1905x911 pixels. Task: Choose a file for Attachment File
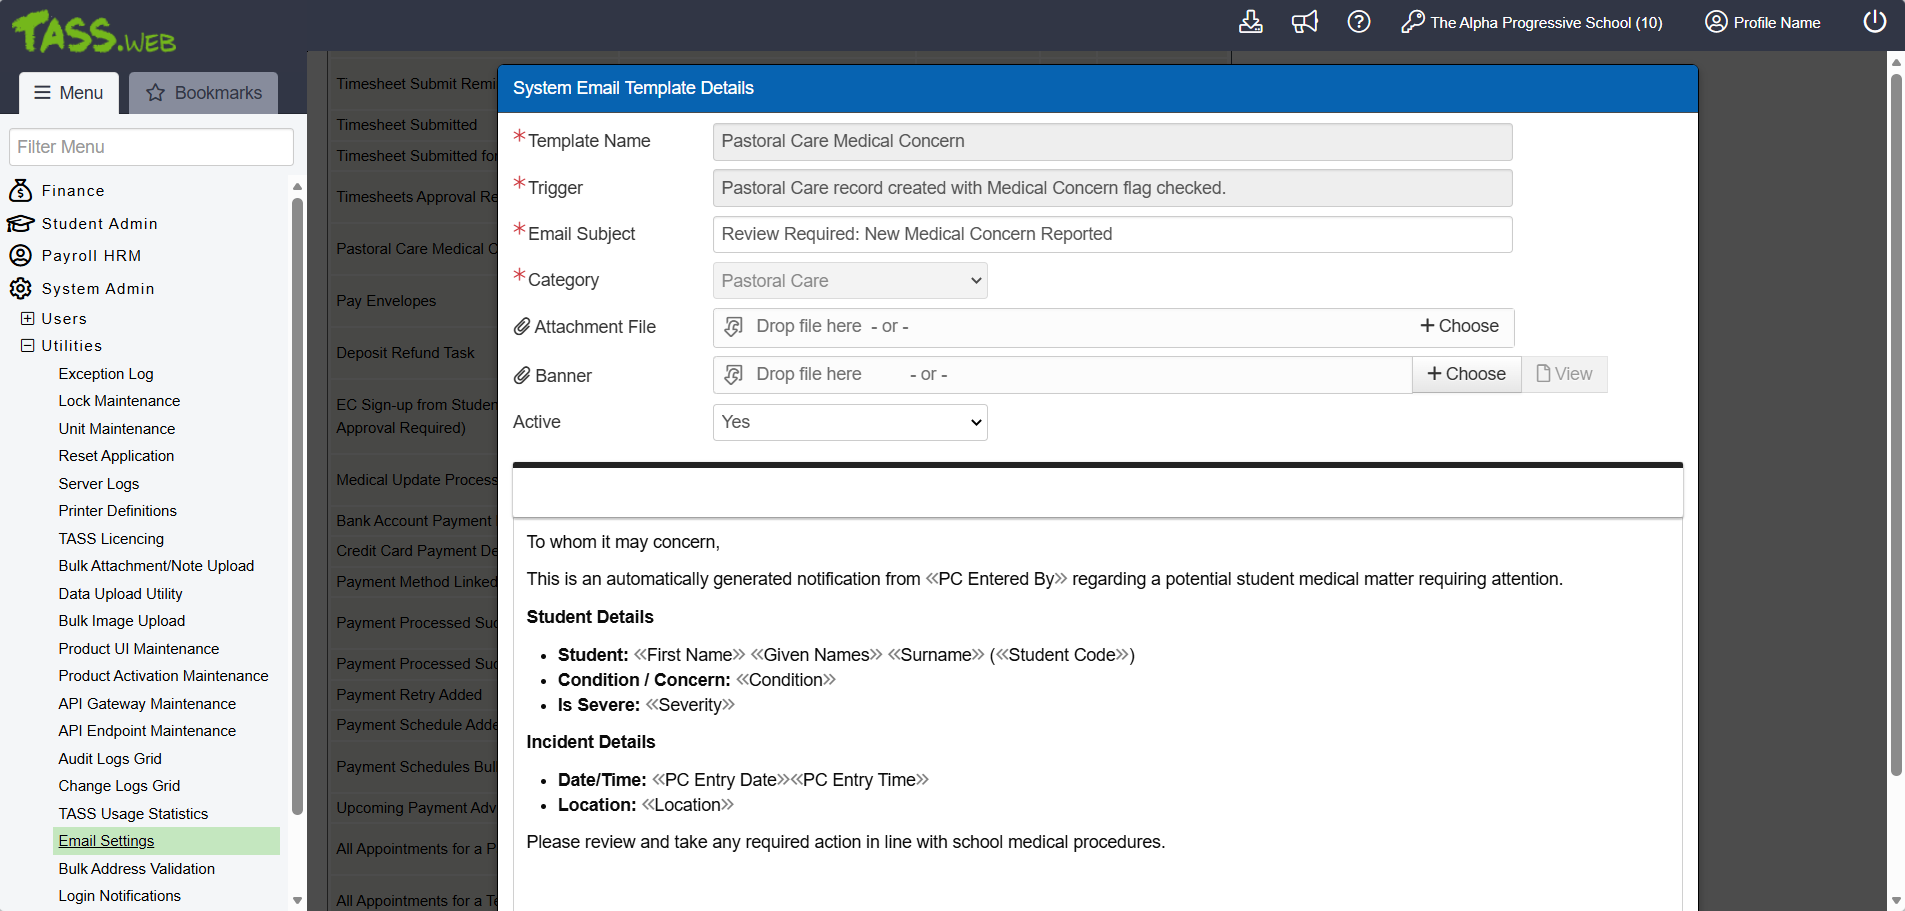pyautogui.click(x=1459, y=326)
